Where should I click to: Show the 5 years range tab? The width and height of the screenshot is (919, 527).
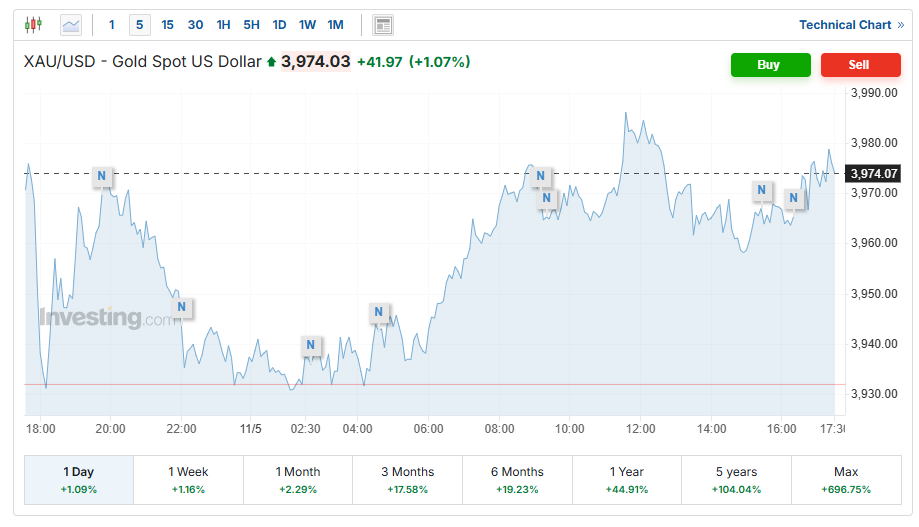pos(736,480)
